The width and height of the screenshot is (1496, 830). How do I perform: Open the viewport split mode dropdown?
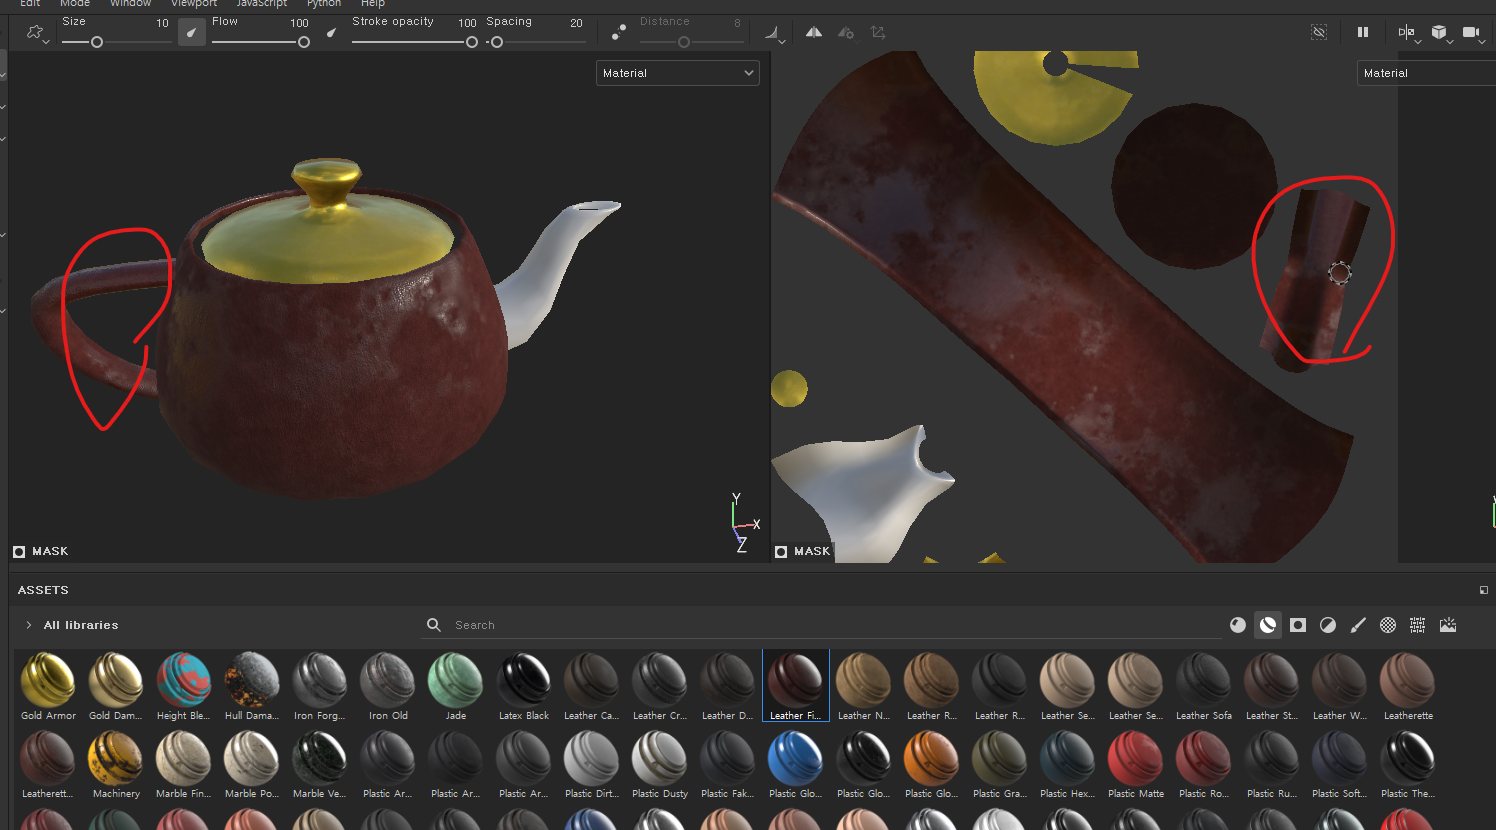point(1408,33)
